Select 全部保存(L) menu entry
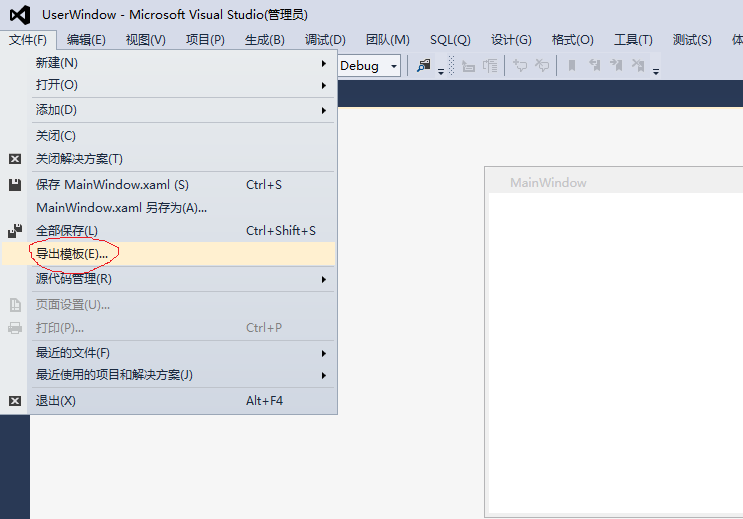 [x=169, y=231]
